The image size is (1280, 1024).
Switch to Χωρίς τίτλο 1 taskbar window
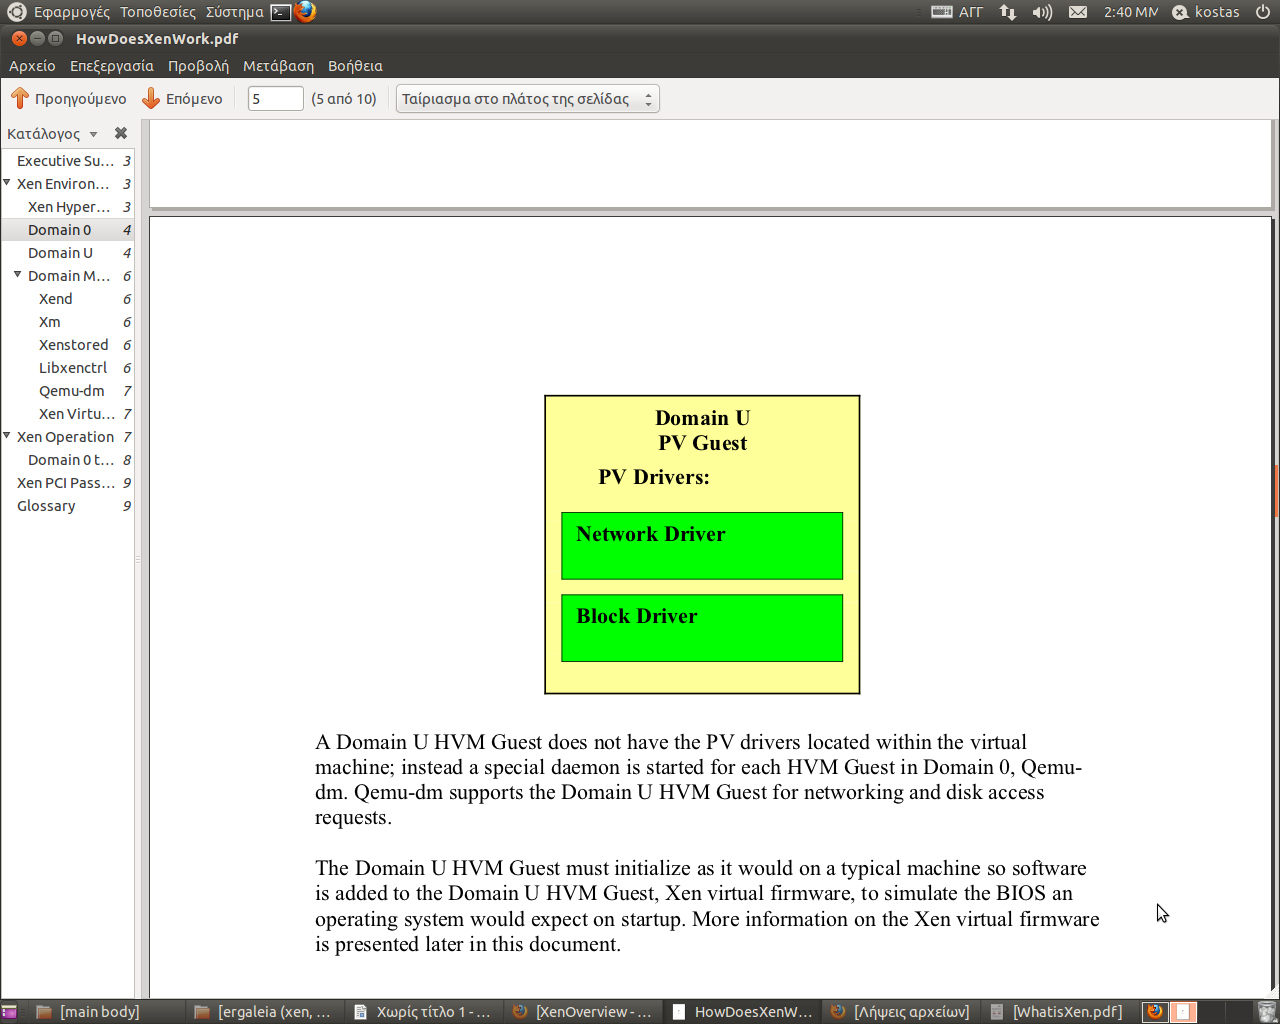[x=423, y=1012]
